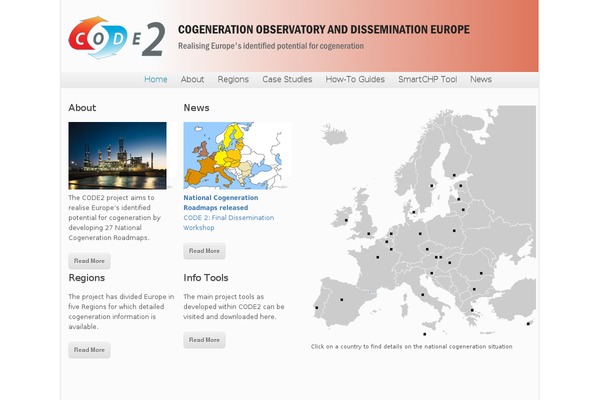Image resolution: width=600 pixels, height=400 pixels.
Task: Open the SmartCHP Tool menu item
Action: pyautogui.click(x=427, y=79)
